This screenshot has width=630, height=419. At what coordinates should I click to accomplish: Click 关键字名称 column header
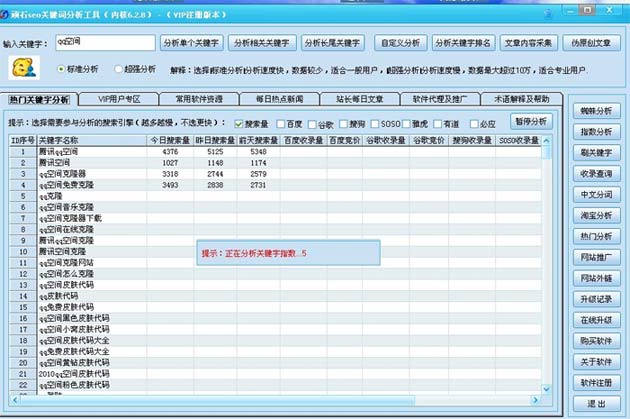coord(92,140)
